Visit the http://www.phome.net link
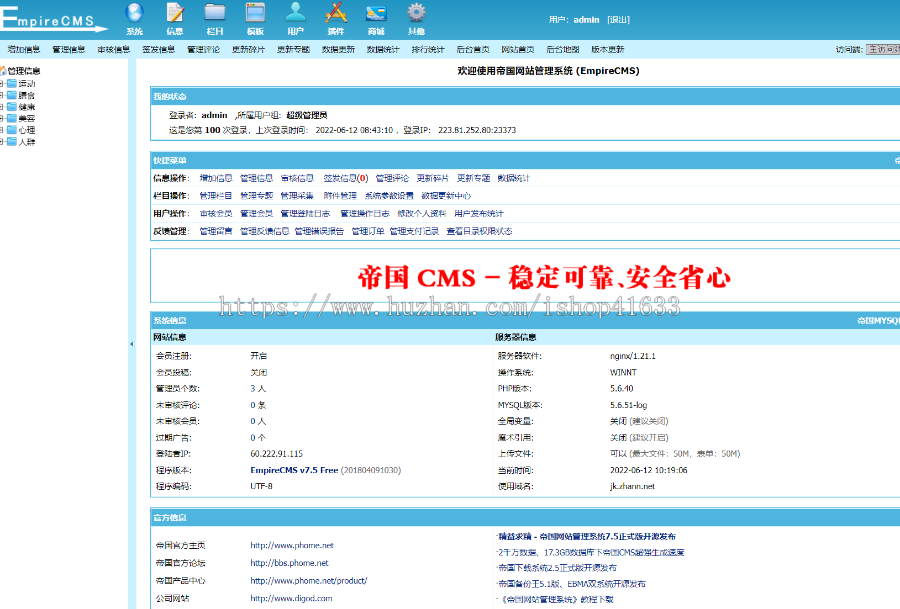900x609 pixels. (x=292, y=545)
